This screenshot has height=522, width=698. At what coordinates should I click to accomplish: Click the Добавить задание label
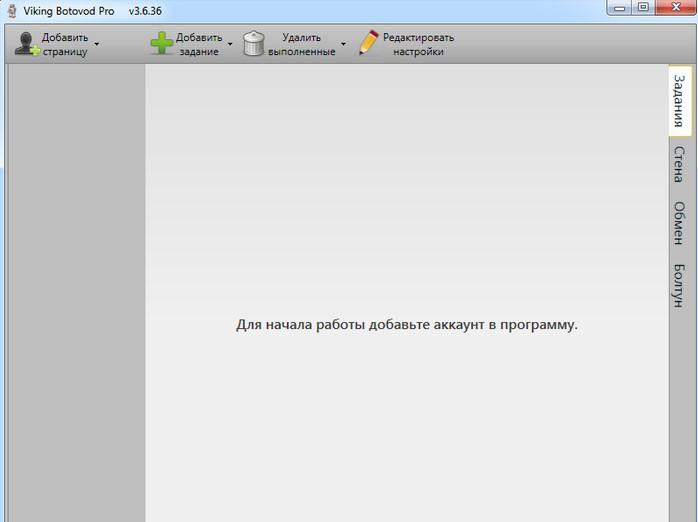(199, 45)
